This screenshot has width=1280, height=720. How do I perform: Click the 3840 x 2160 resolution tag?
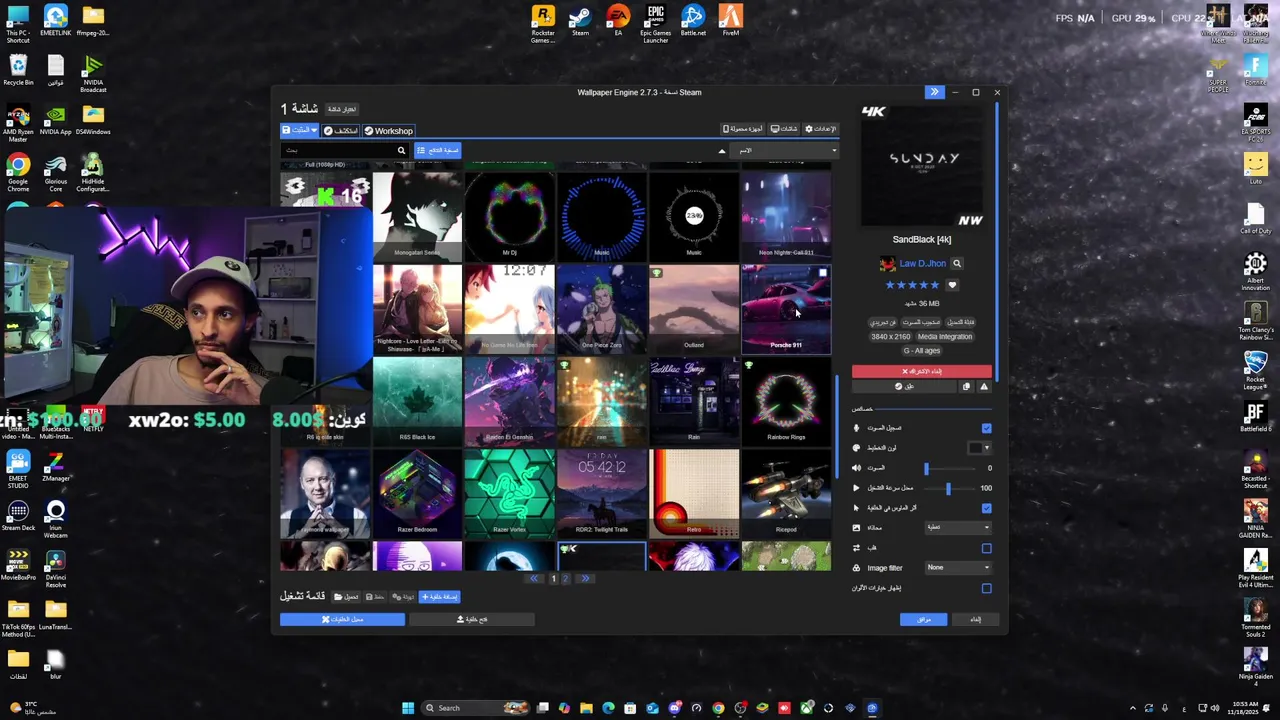(890, 337)
